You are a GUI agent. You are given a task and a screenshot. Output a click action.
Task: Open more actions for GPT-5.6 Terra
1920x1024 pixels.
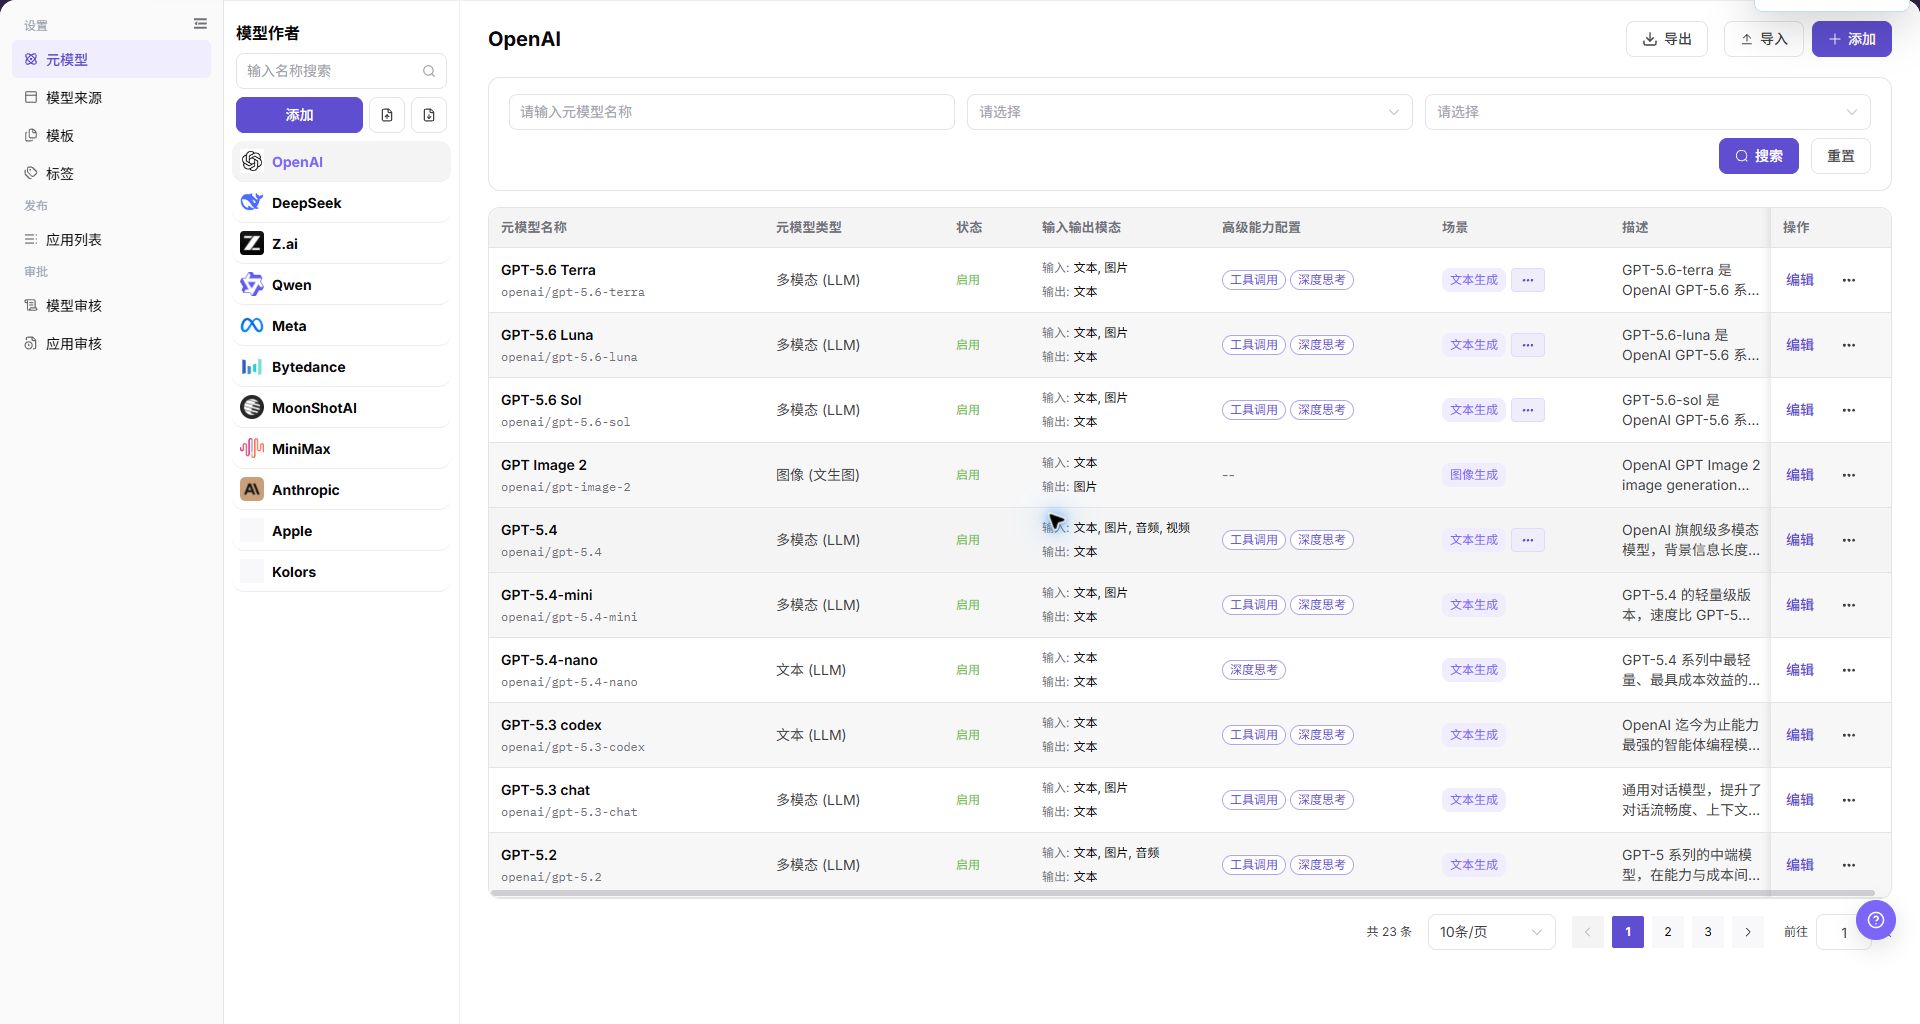[x=1849, y=280]
